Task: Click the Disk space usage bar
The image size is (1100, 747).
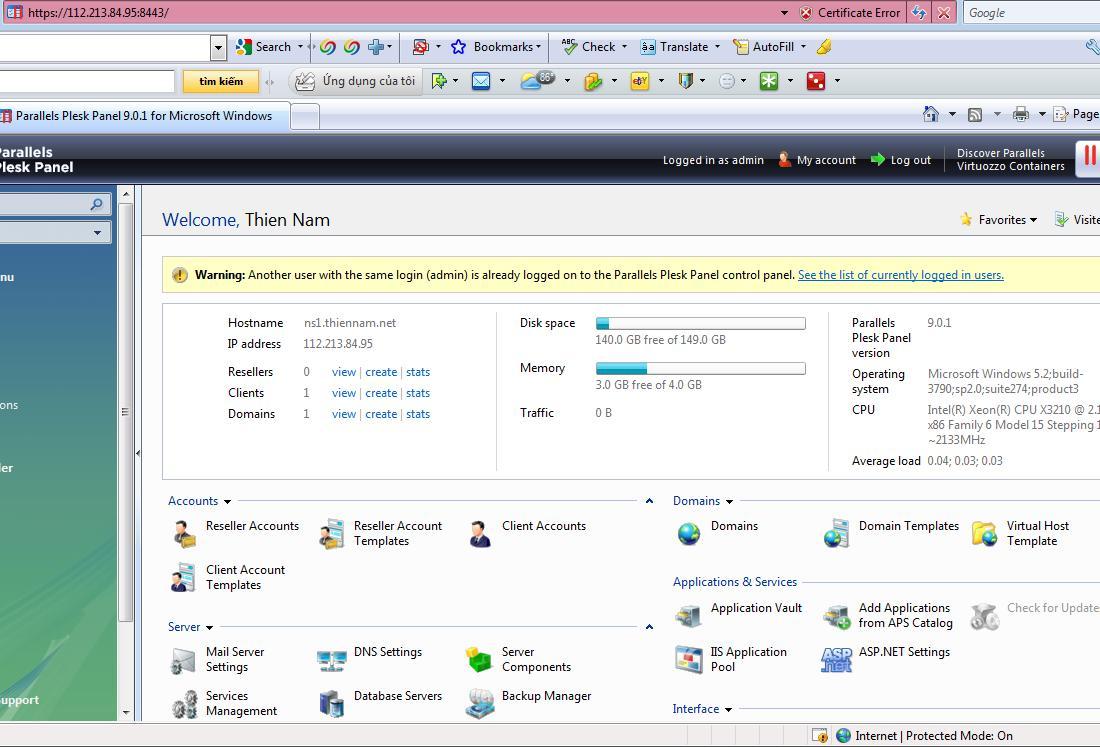Action: [x=701, y=323]
